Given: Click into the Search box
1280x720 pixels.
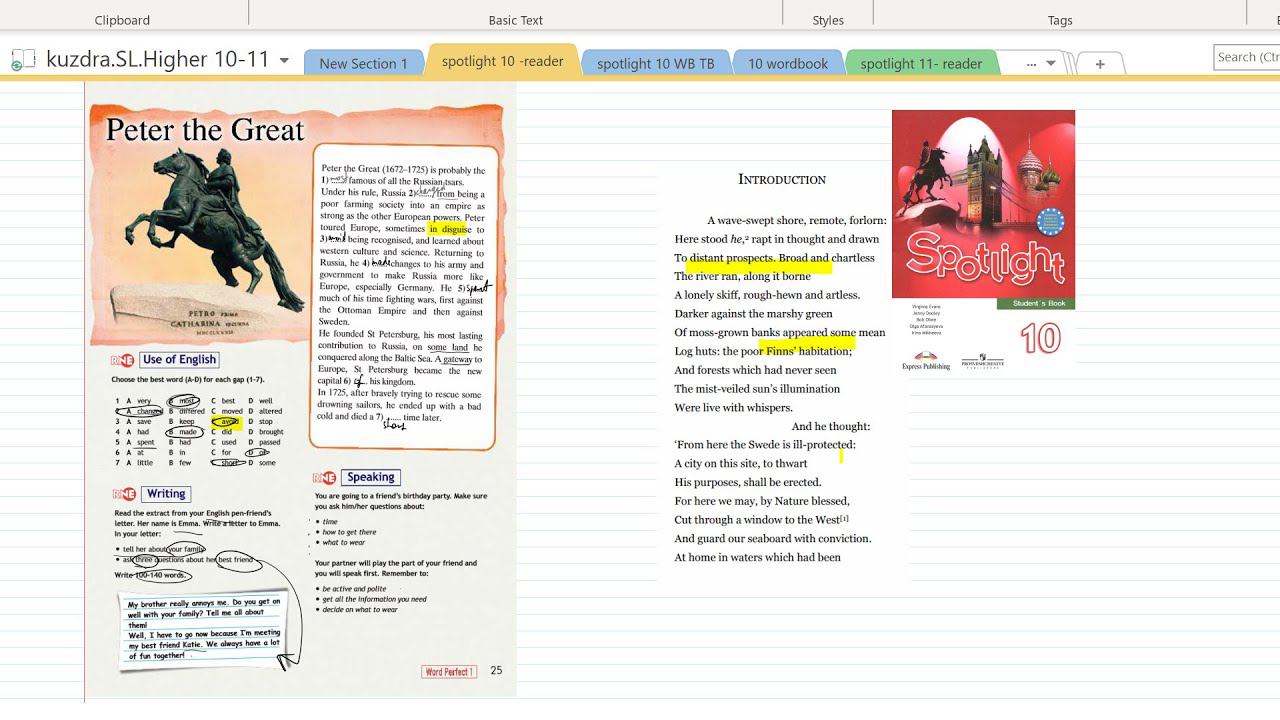Looking at the screenshot, I should pyautogui.click(x=1247, y=57).
